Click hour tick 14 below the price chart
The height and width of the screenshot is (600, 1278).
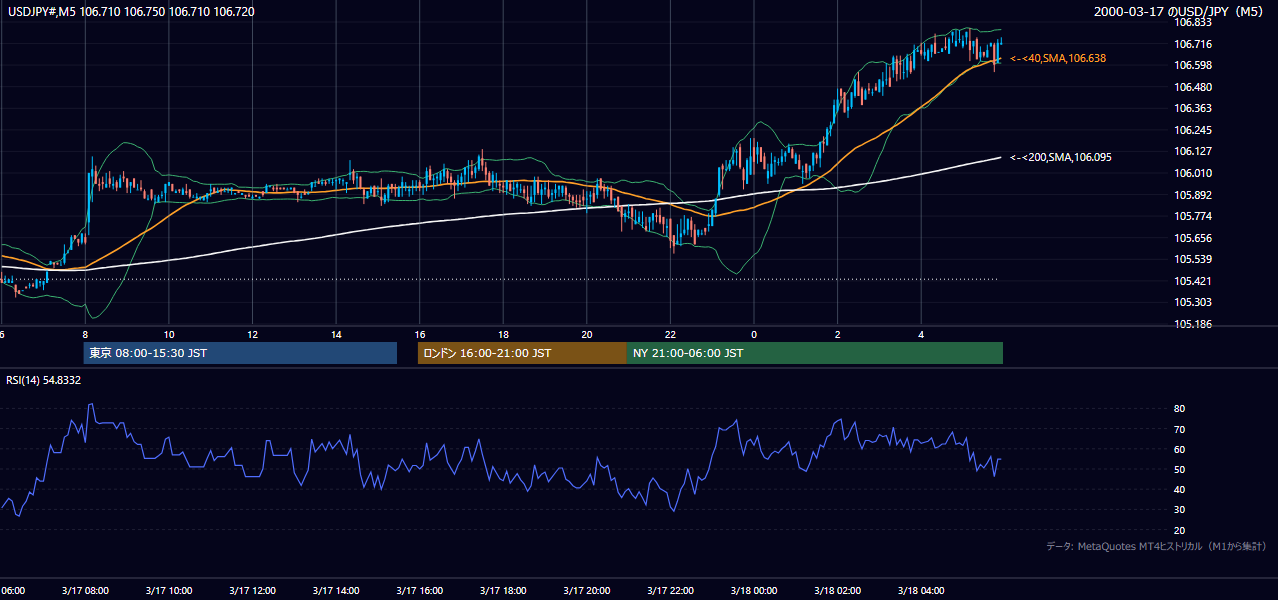[337, 334]
